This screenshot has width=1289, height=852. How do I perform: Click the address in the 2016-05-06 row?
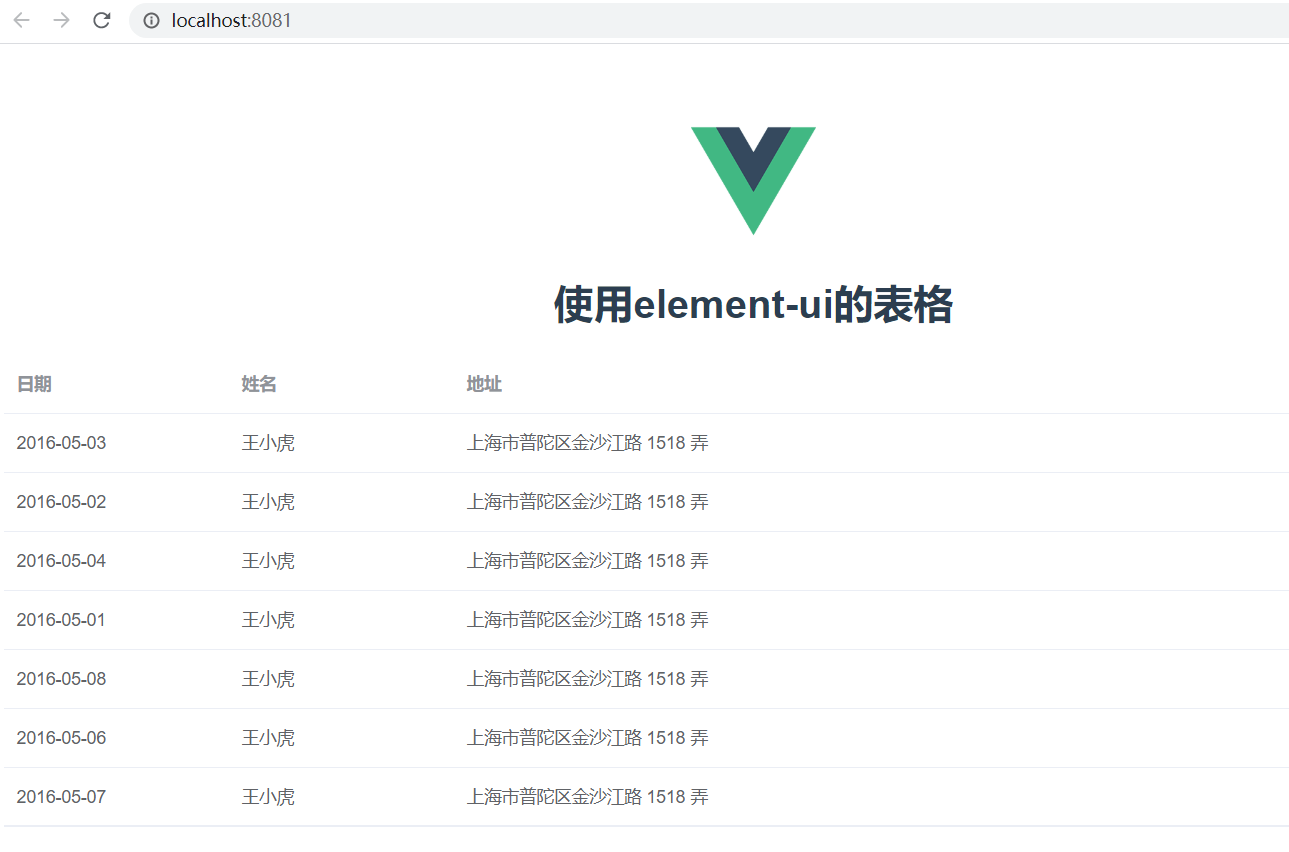(588, 738)
